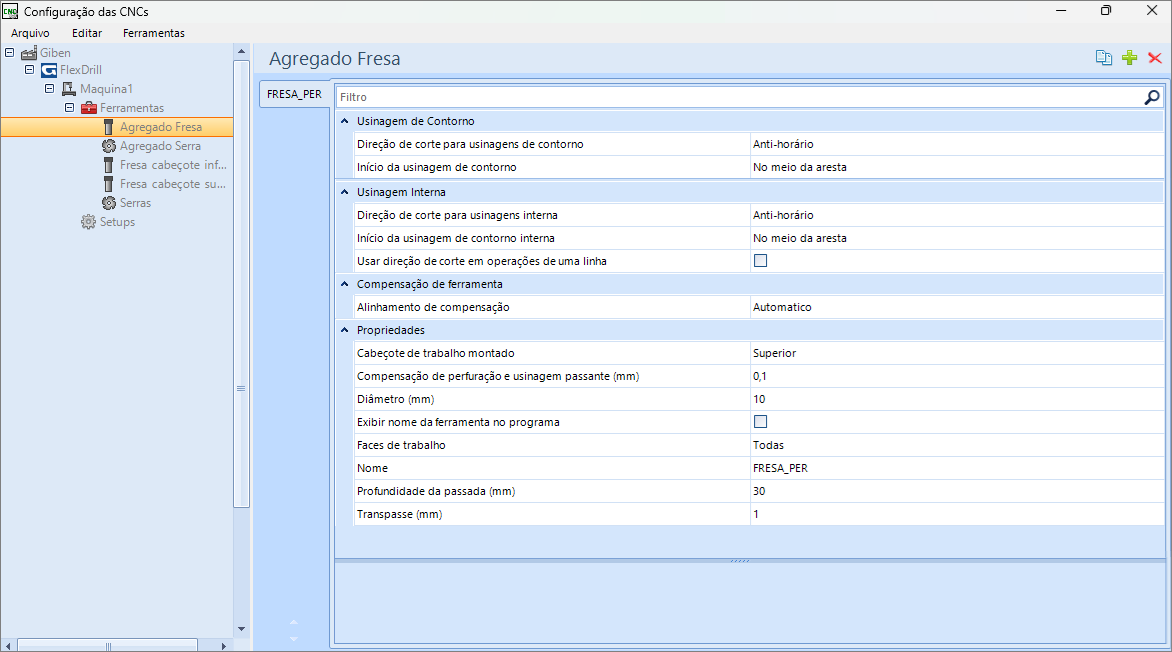Viewport: 1172px width, 652px height.
Task: Click the green plus add icon
Action: pos(1129,58)
